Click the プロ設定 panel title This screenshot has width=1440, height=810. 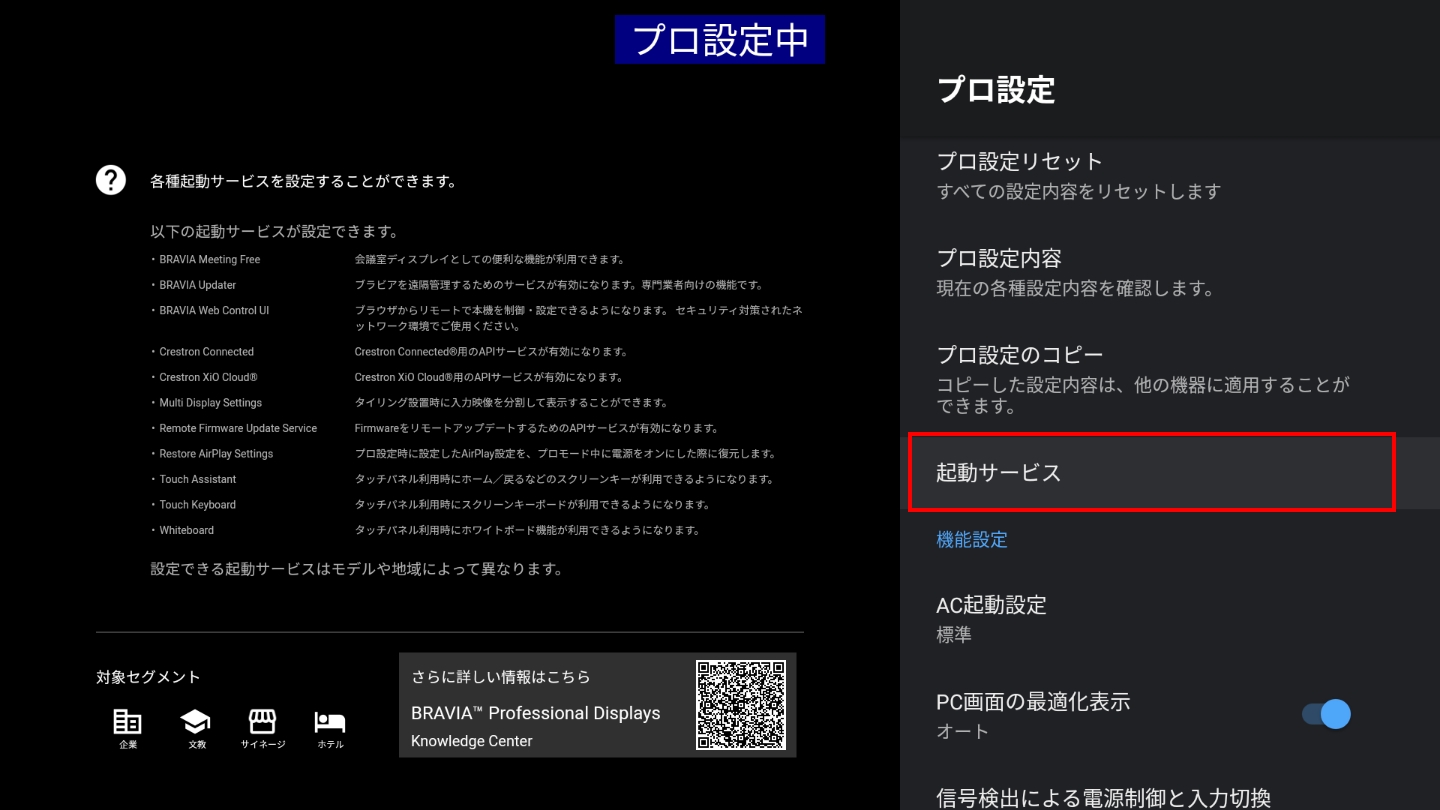pos(996,90)
